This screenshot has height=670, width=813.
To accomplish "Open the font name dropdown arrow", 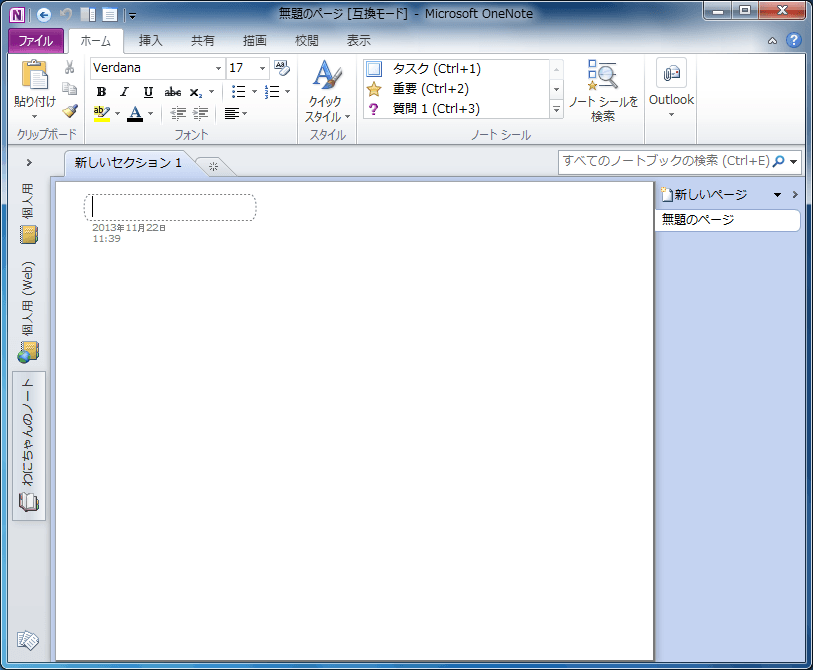I will coord(218,68).
